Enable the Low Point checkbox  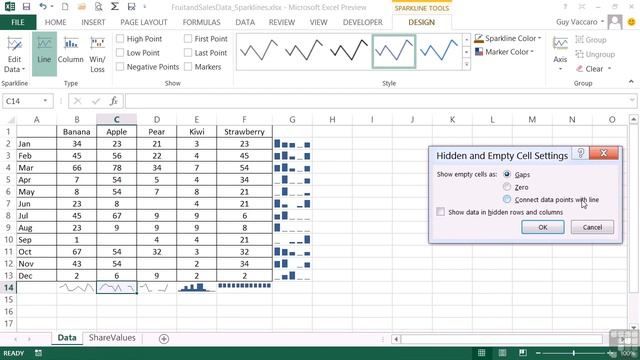[120, 53]
